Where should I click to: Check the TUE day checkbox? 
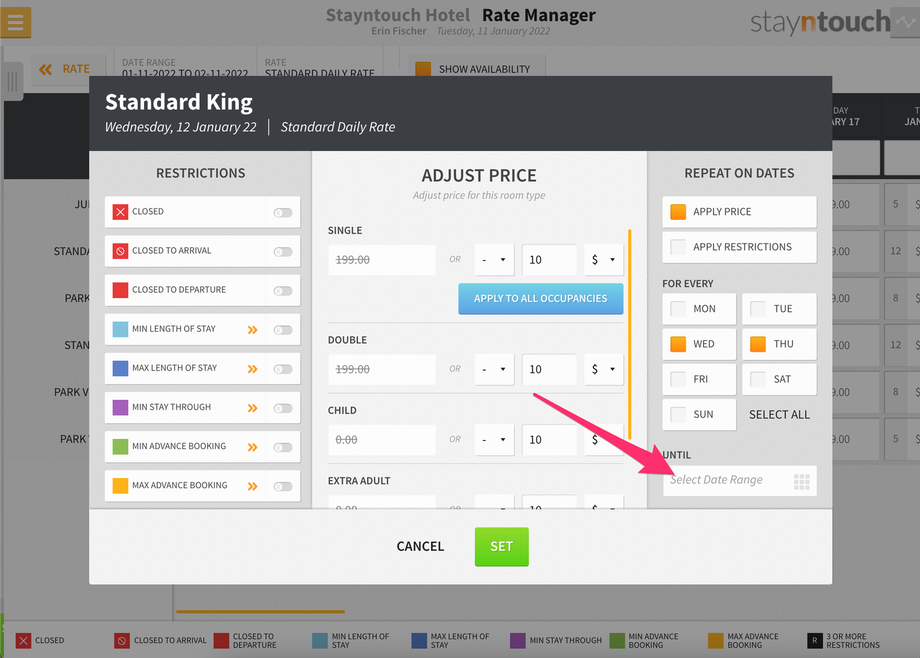pyautogui.click(x=758, y=309)
